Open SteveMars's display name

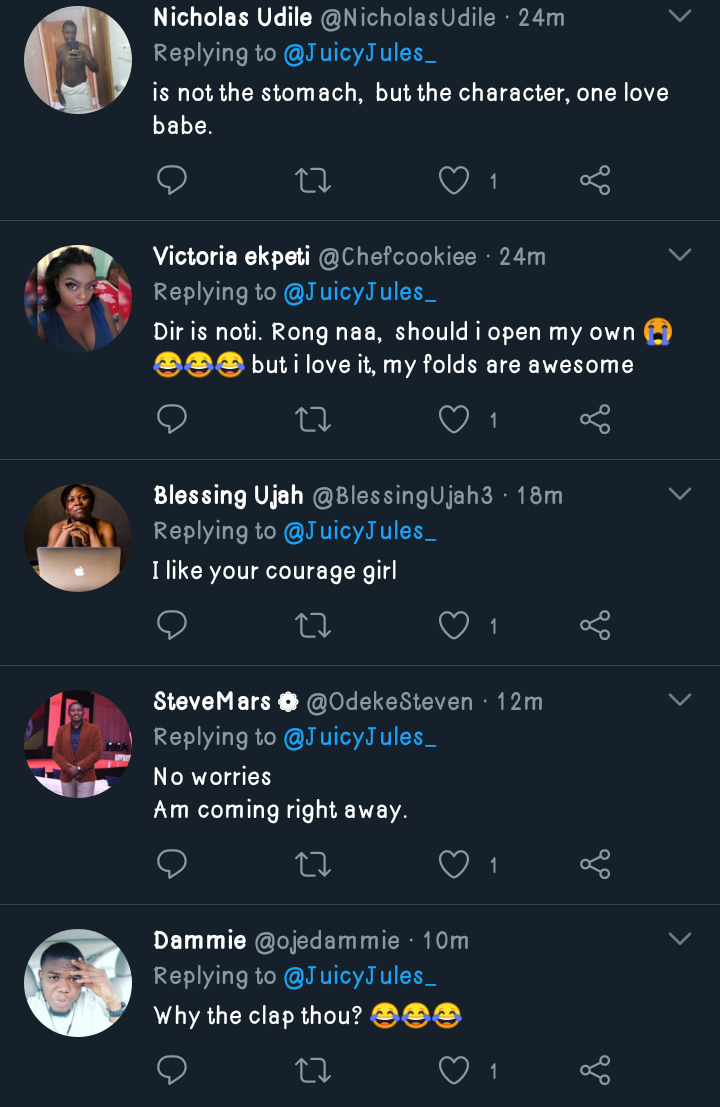click(212, 701)
